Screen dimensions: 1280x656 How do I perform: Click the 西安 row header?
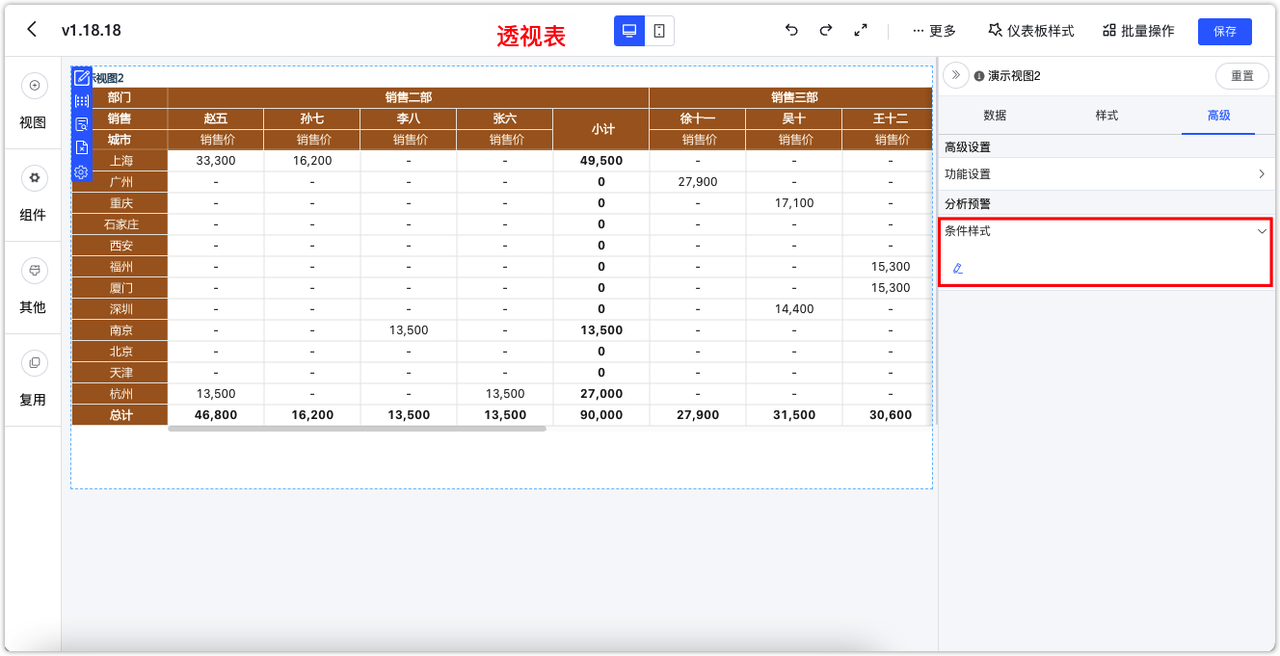(x=120, y=245)
